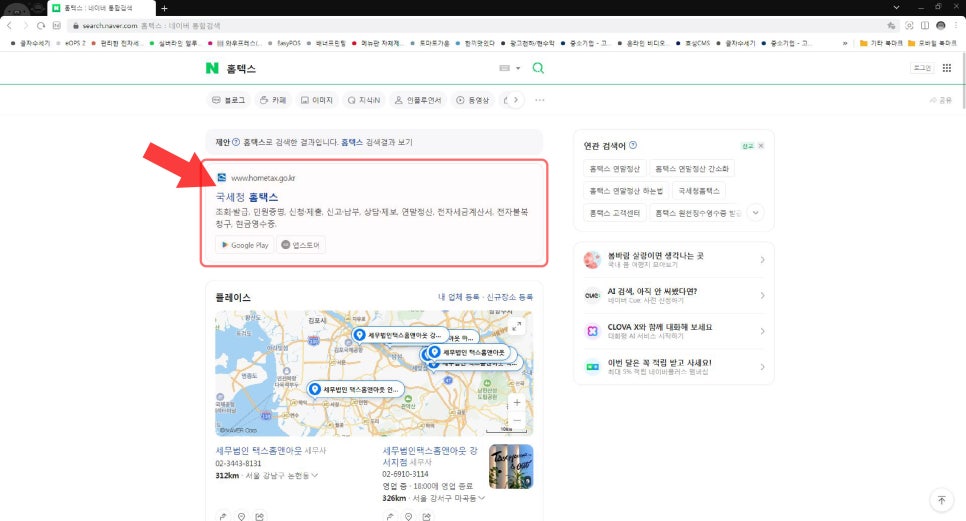Expand address 서울 강남구 논현동 chevron
Screen dimensions: 966x521
pyautogui.click(x=315, y=475)
